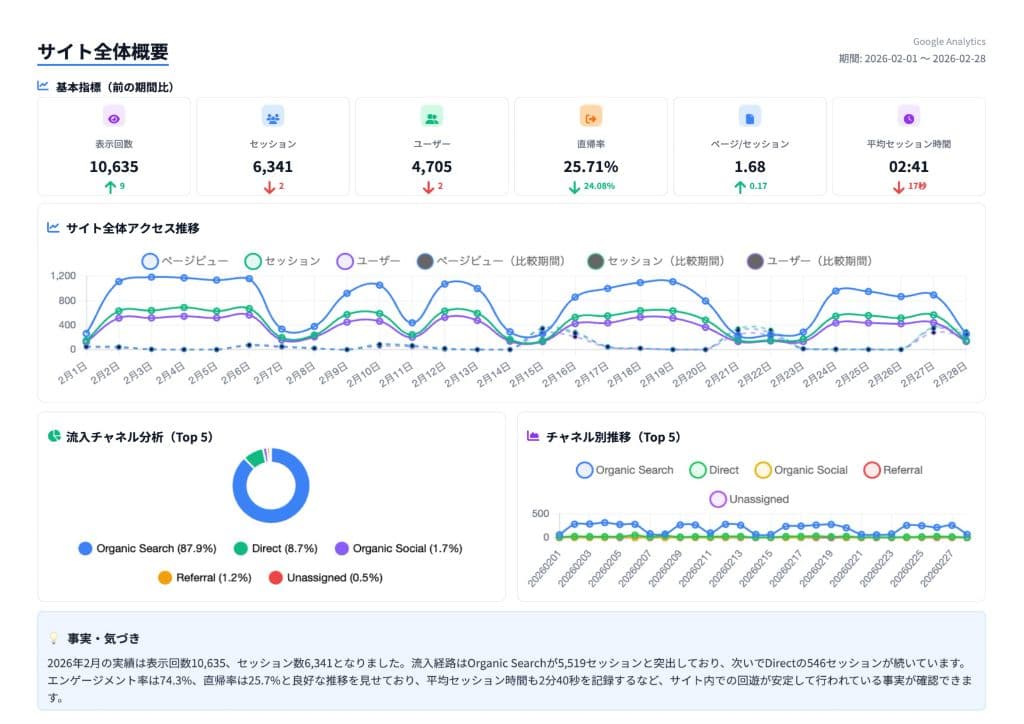This screenshot has height=724, width=1024.
Task: Click the orange exit icon above 直帰率
Action: click(590, 117)
